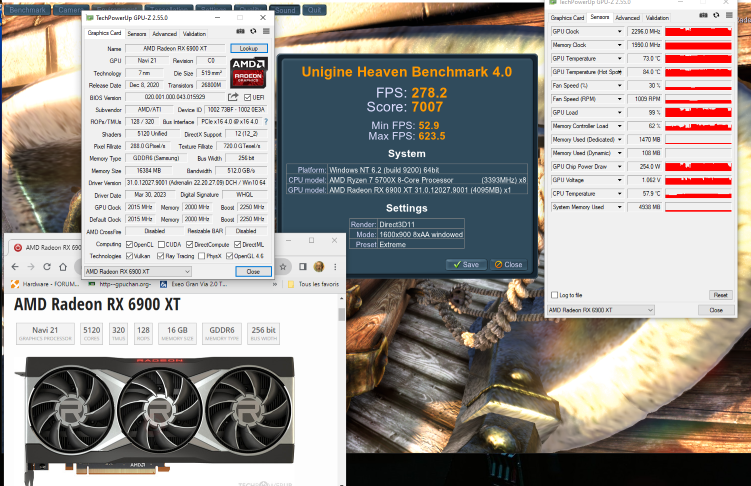Viewport: 751px width, 486px height.
Task: Open the GPU Chip Power Draw dropdown
Action: pyautogui.click(x=619, y=167)
